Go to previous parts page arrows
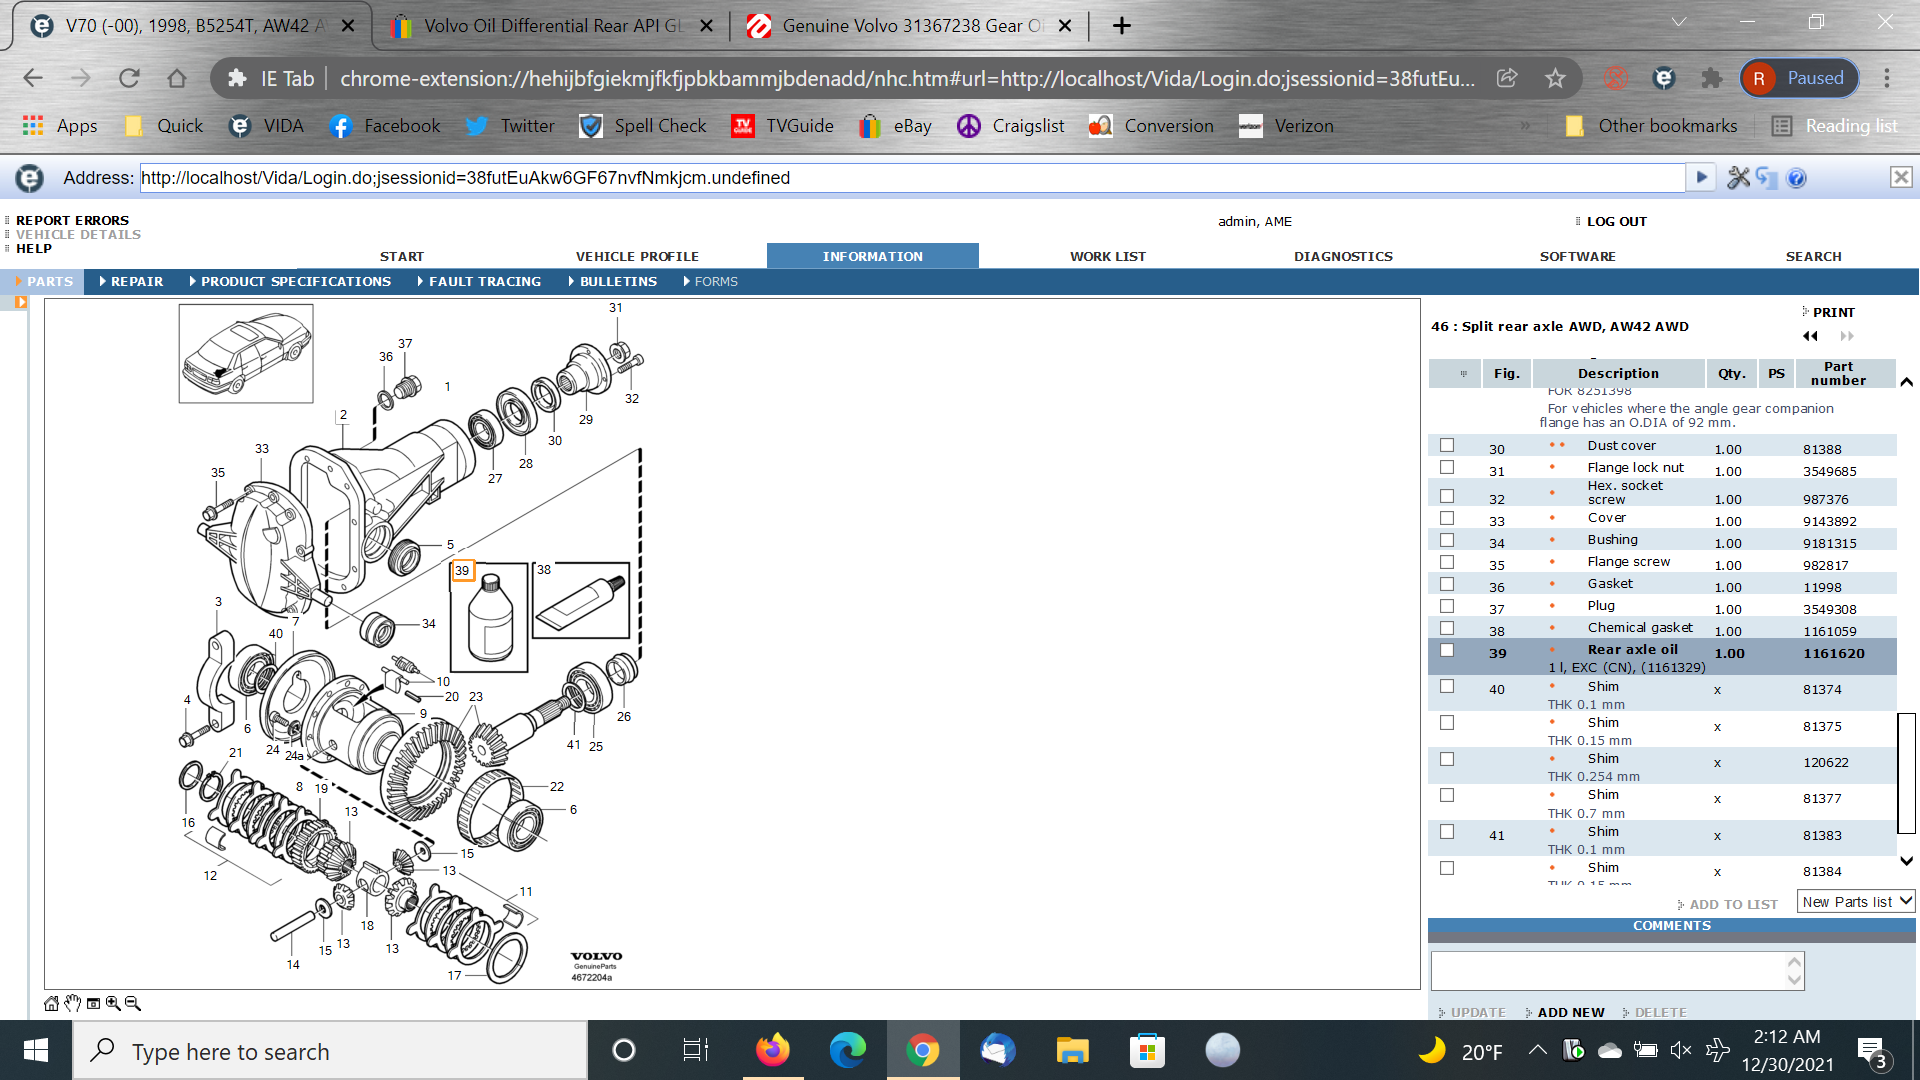This screenshot has height=1080, width=1920. pos(1810,336)
